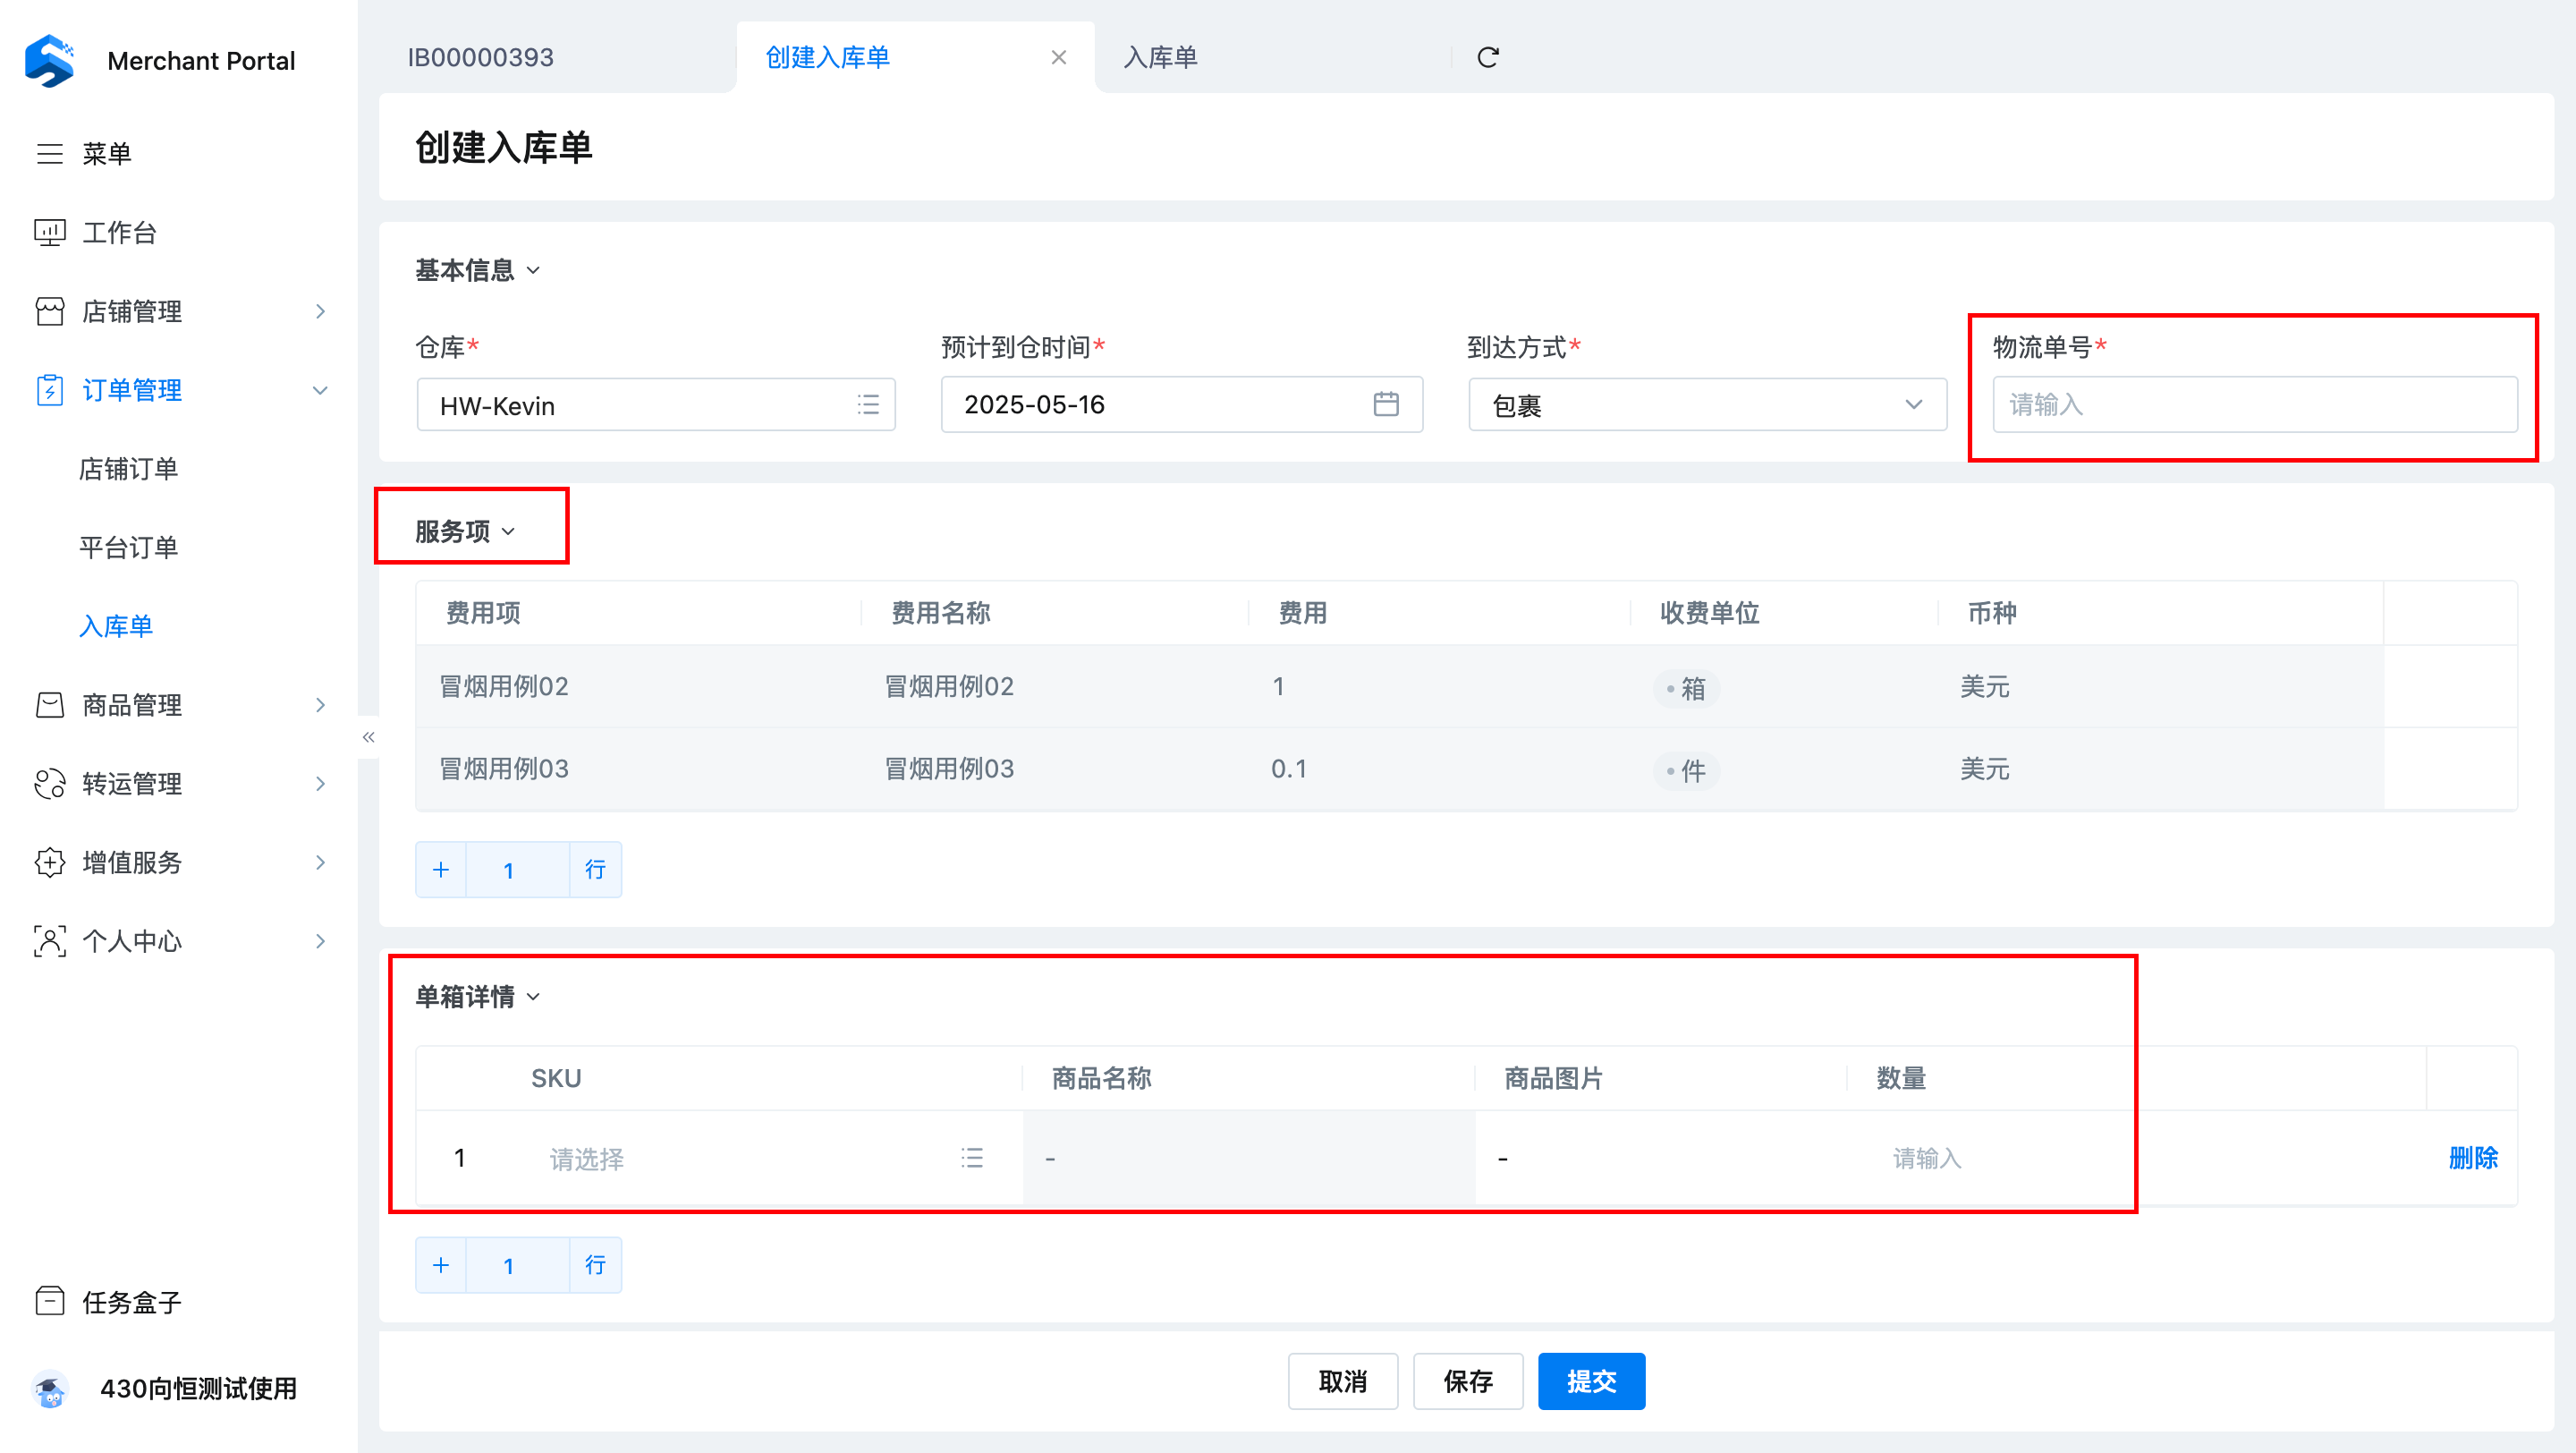This screenshot has height=1453, width=2576.
Task: Click the 物流单号 input field
Action: [x=2254, y=404]
